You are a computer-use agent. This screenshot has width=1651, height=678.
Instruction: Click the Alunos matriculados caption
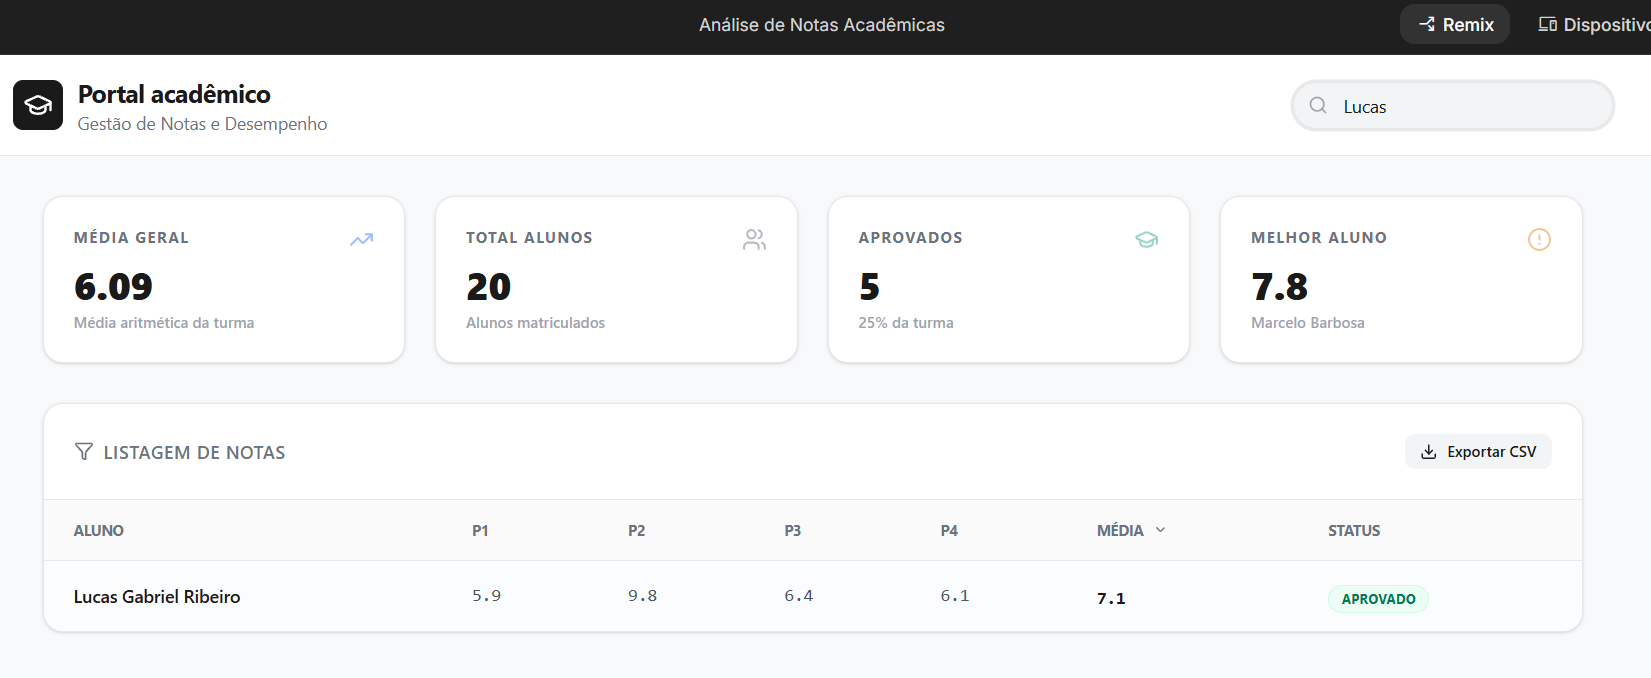point(536,323)
